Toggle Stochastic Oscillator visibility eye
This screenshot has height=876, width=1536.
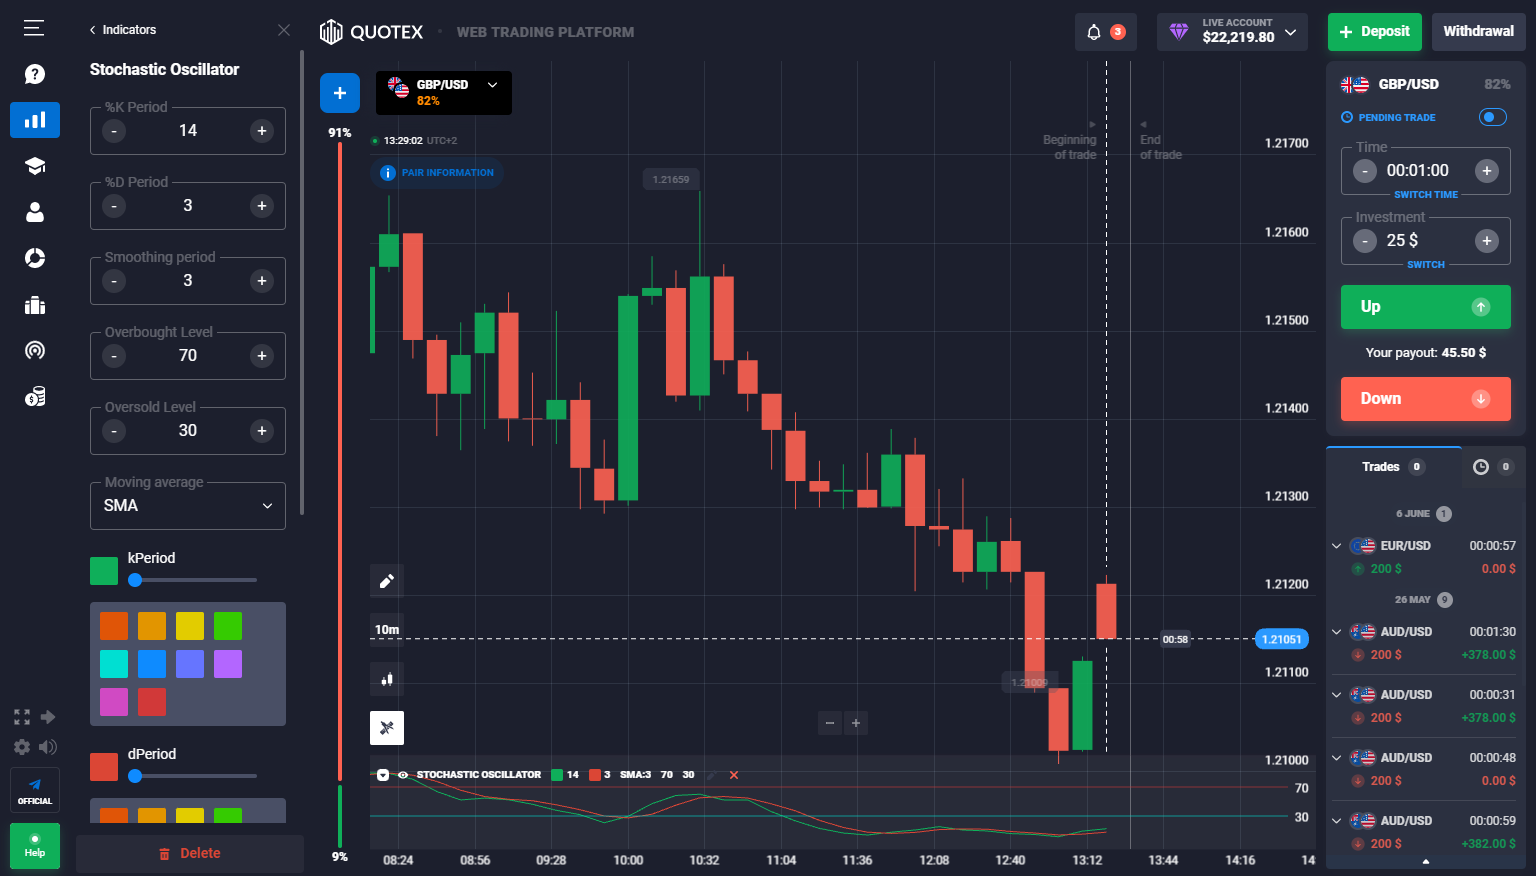[x=403, y=775]
